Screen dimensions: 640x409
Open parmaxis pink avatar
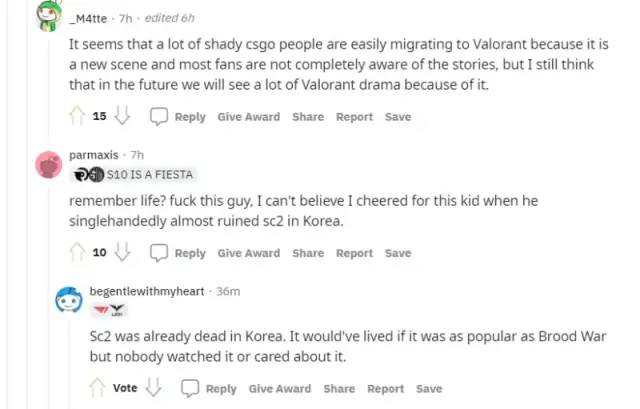pyautogui.click(x=49, y=165)
